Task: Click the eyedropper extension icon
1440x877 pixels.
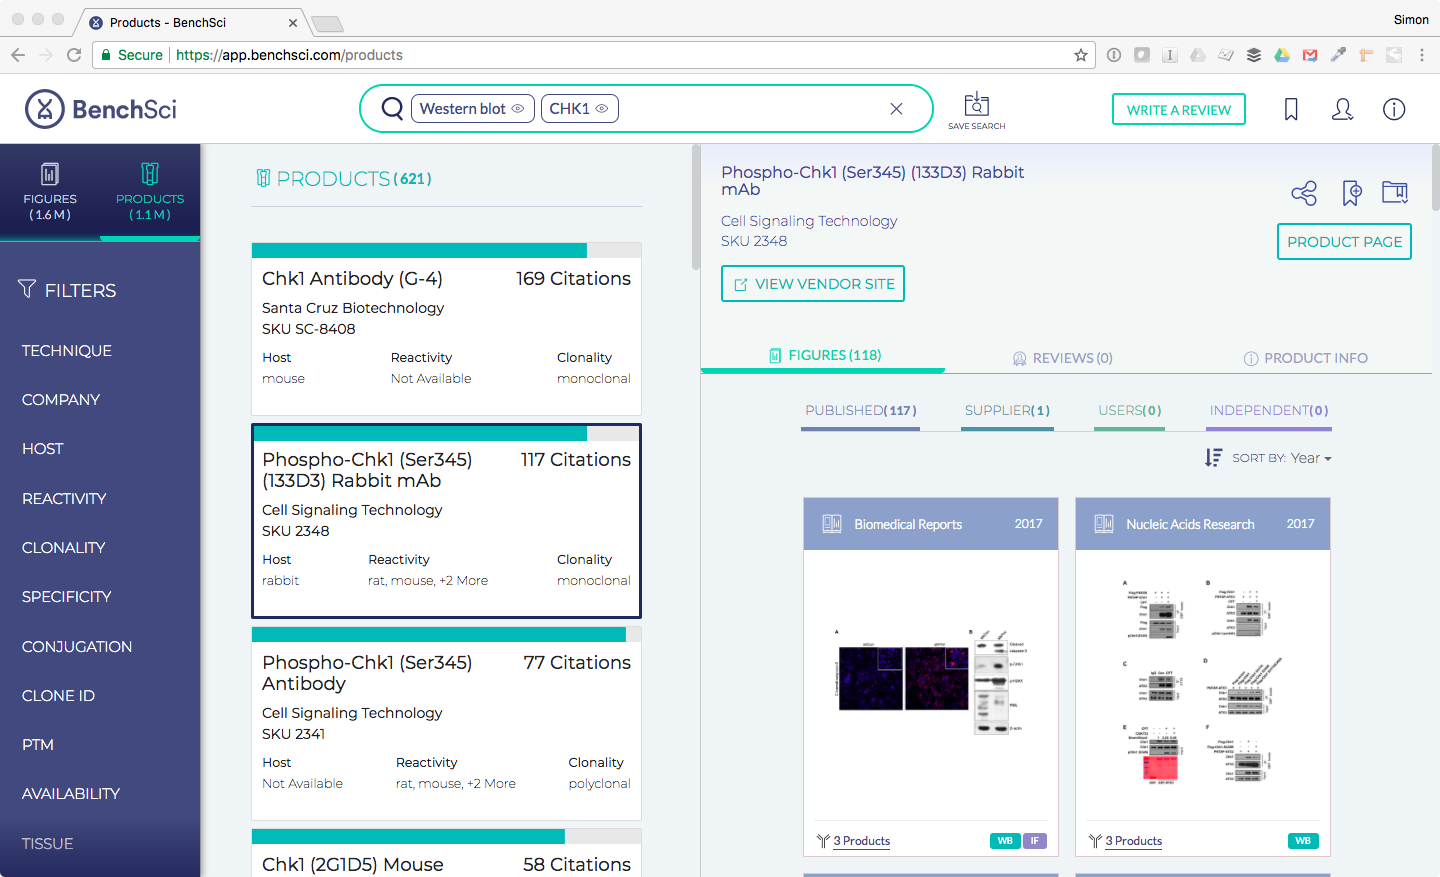Action: tap(1338, 55)
